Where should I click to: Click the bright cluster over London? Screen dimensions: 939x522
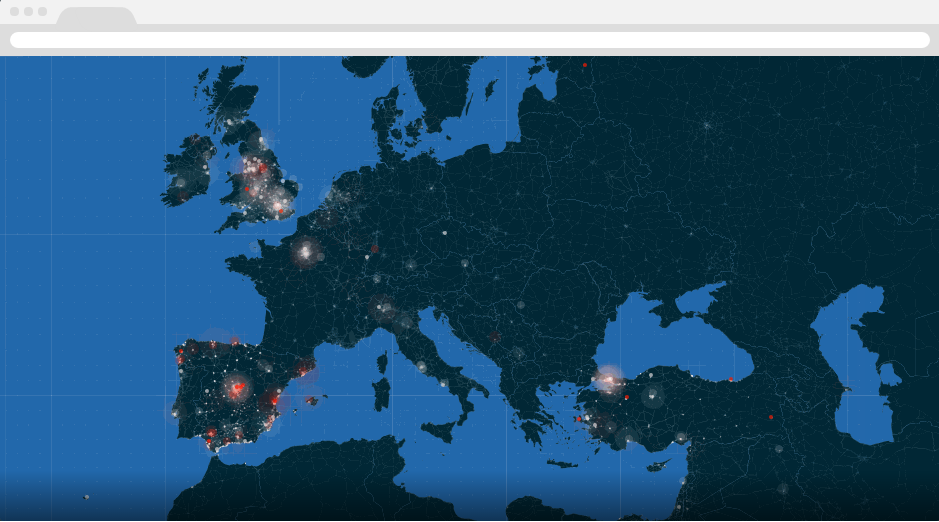[x=278, y=207]
